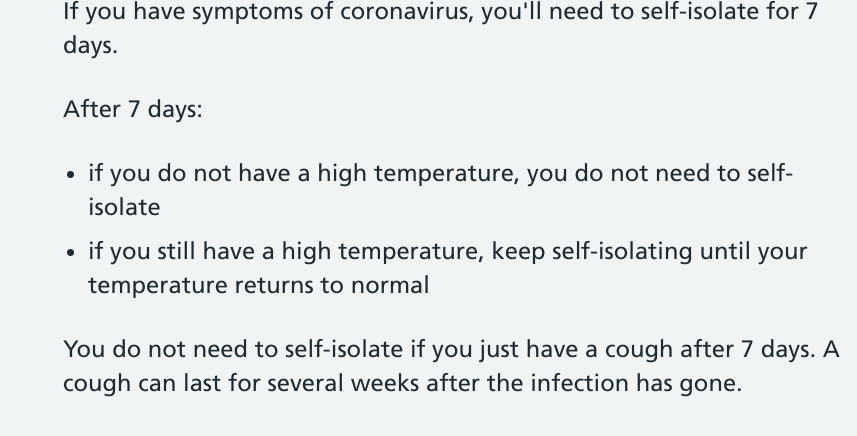Click "you do not need to self-" in the first bullet
857x436 pixels.
(x=660, y=174)
